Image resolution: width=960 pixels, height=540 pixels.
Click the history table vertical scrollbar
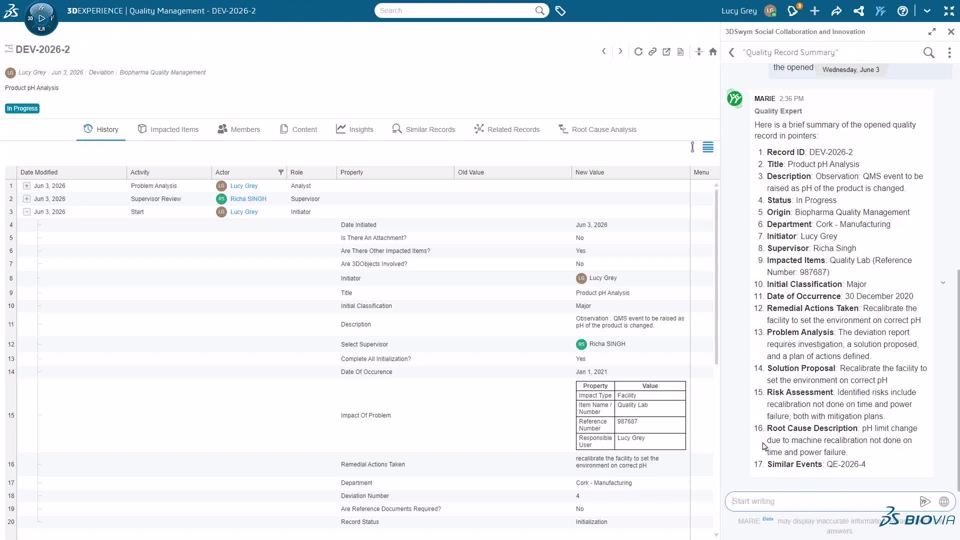click(x=716, y=276)
